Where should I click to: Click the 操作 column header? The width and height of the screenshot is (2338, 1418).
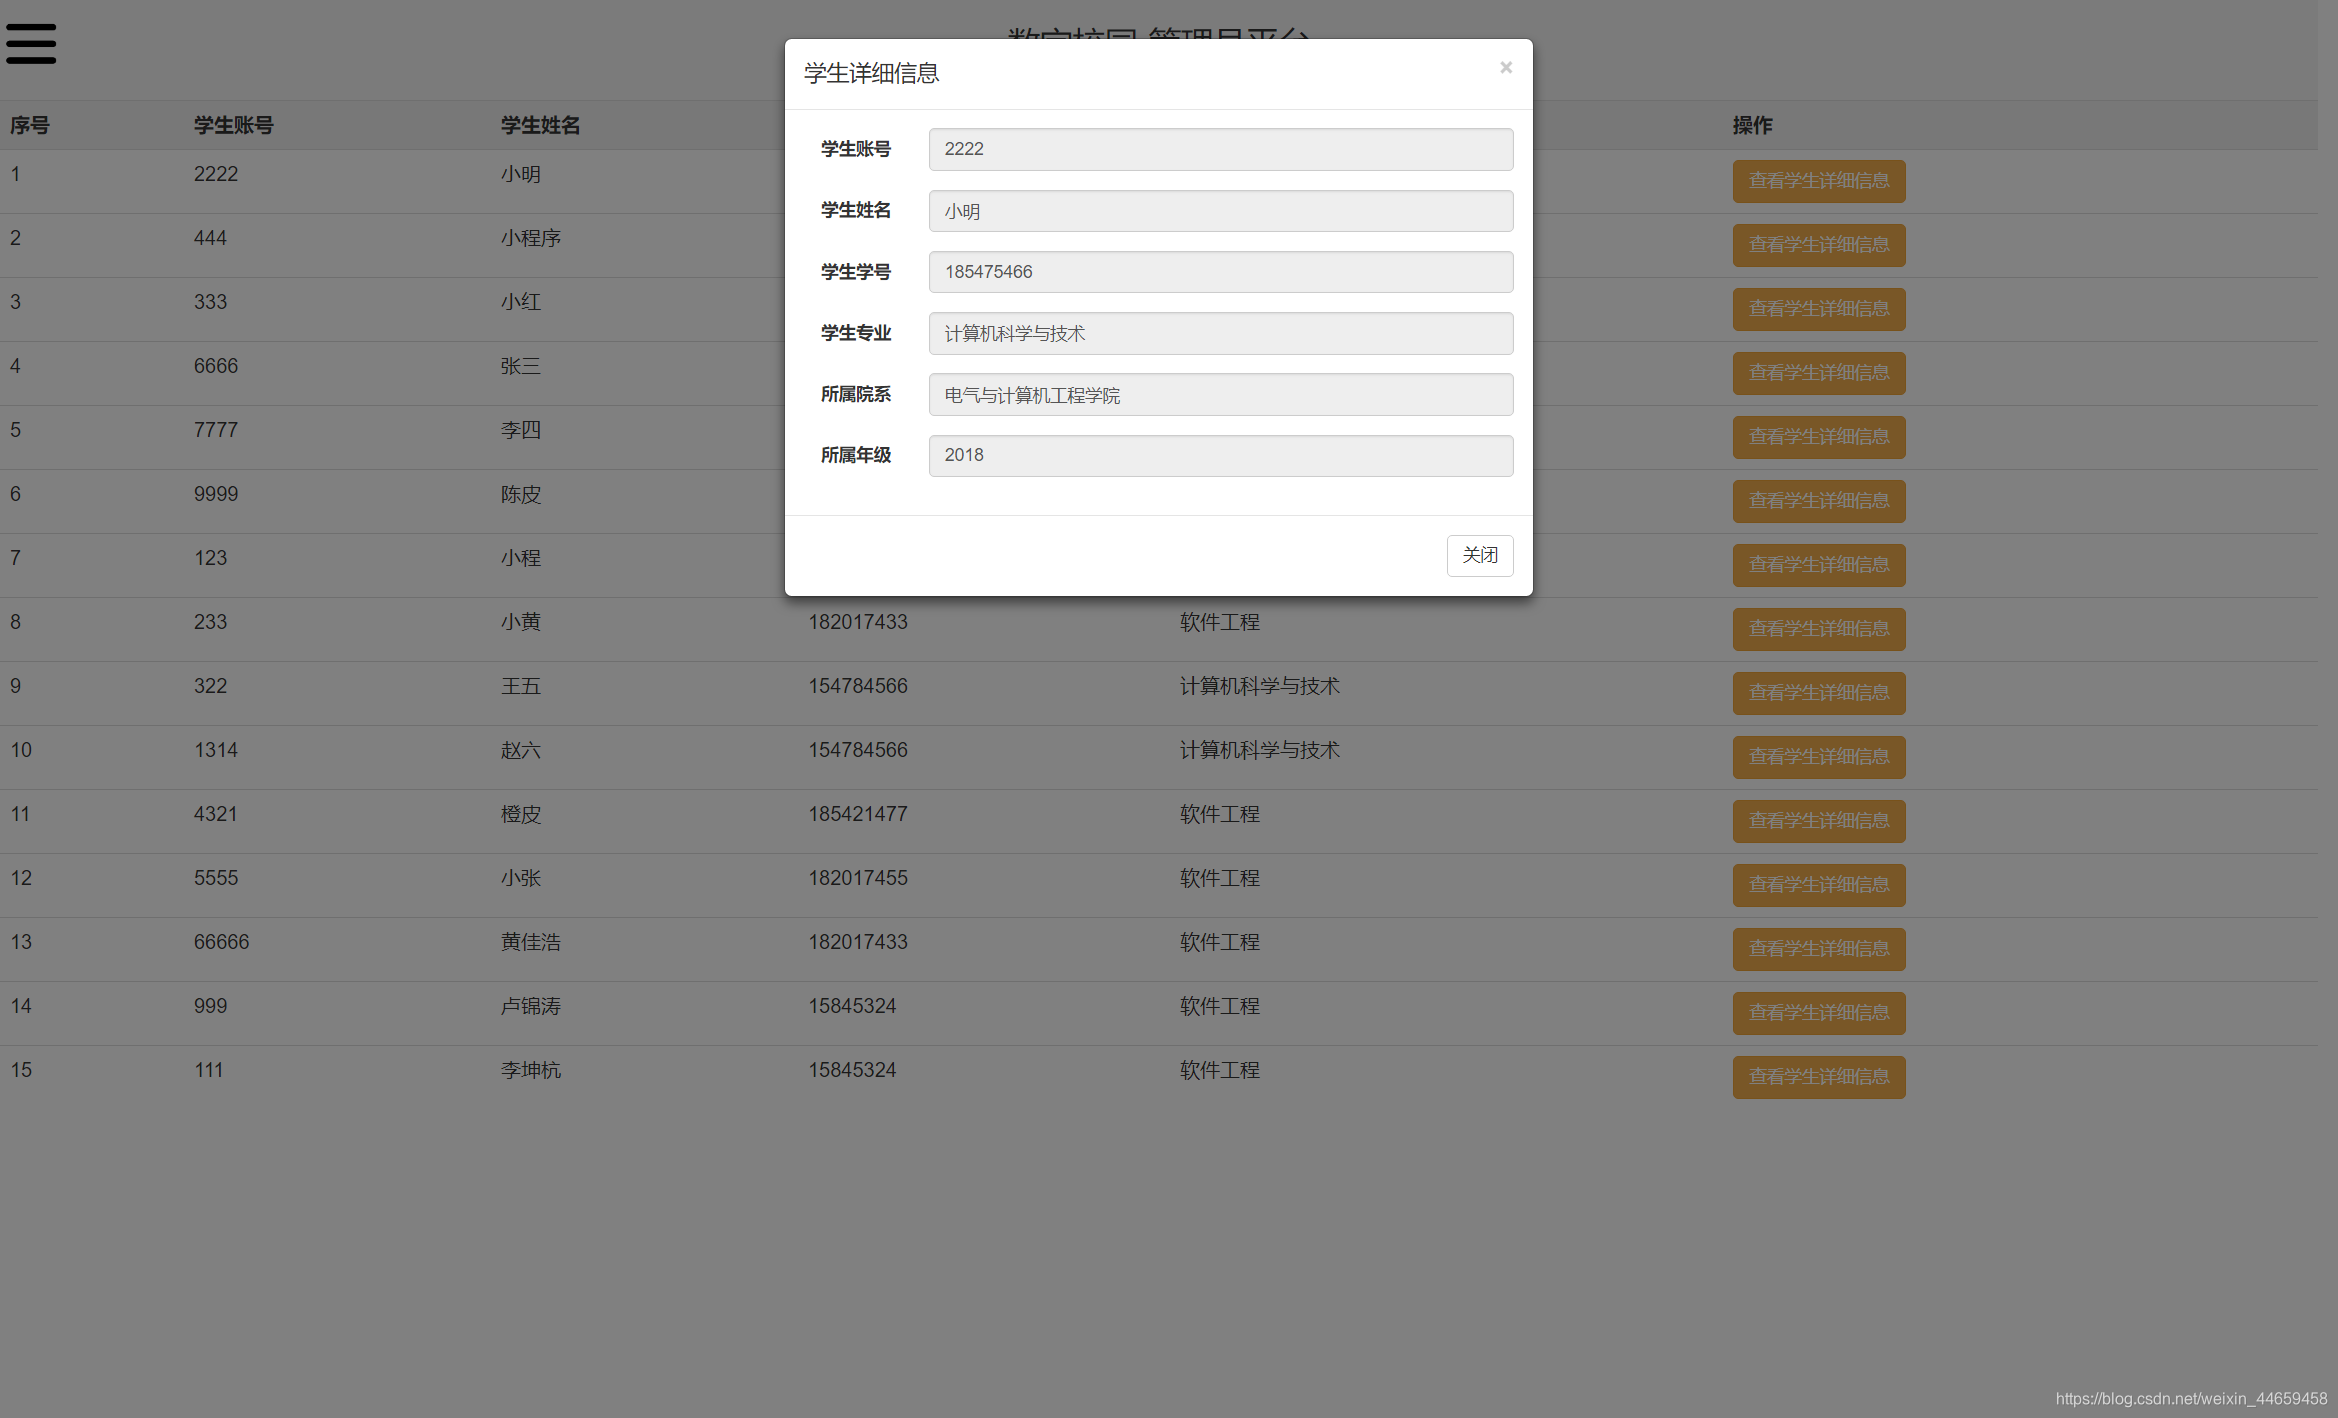click(x=1753, y=126)
